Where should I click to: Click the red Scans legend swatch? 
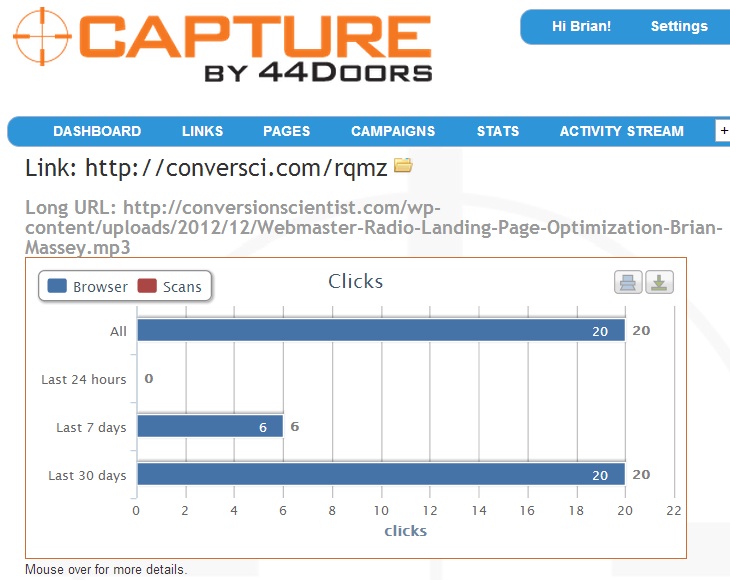point(147,286)
